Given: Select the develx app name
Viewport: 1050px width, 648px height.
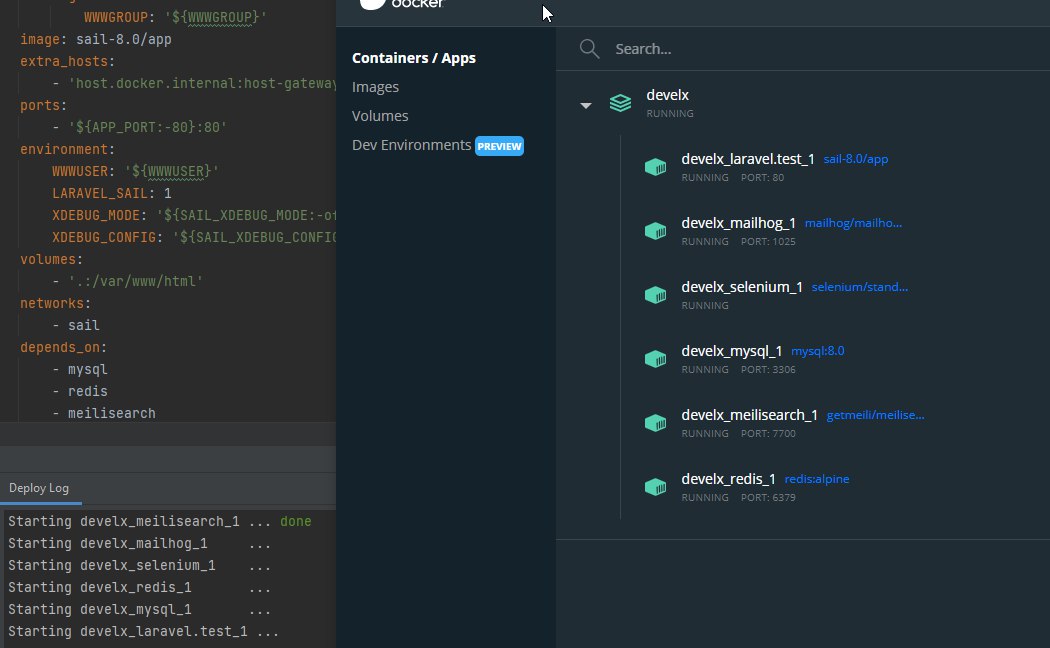Looking at the screenshot, I should click(668, 95).
